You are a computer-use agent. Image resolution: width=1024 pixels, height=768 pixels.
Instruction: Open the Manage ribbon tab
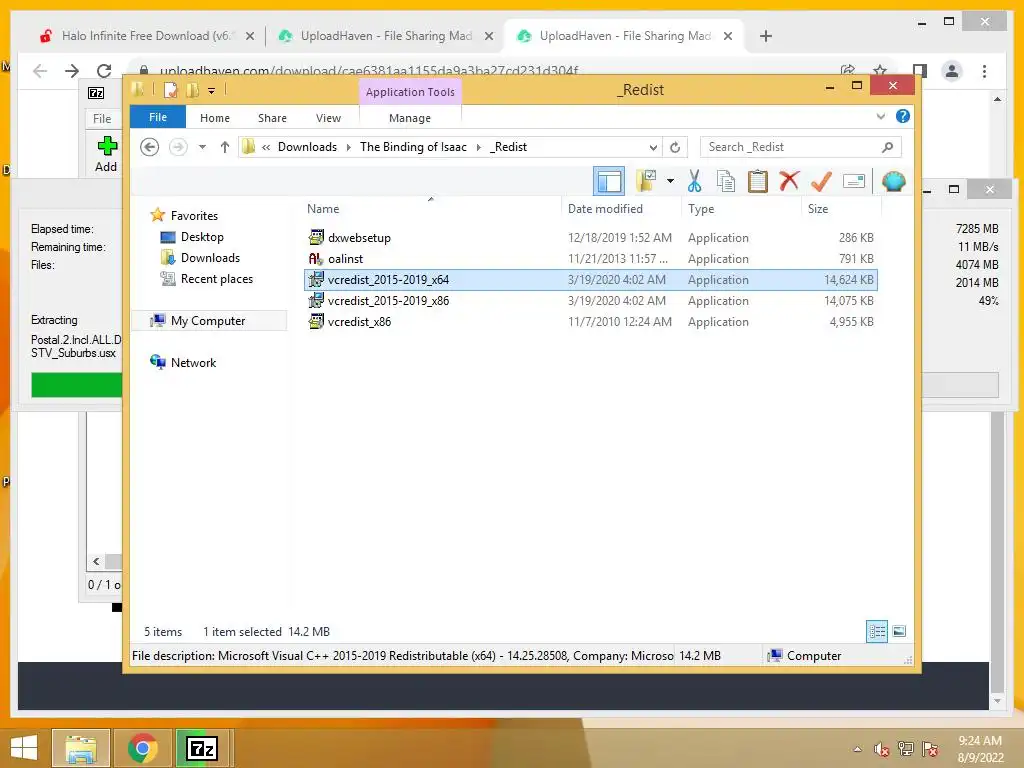[x=410, y=118]
